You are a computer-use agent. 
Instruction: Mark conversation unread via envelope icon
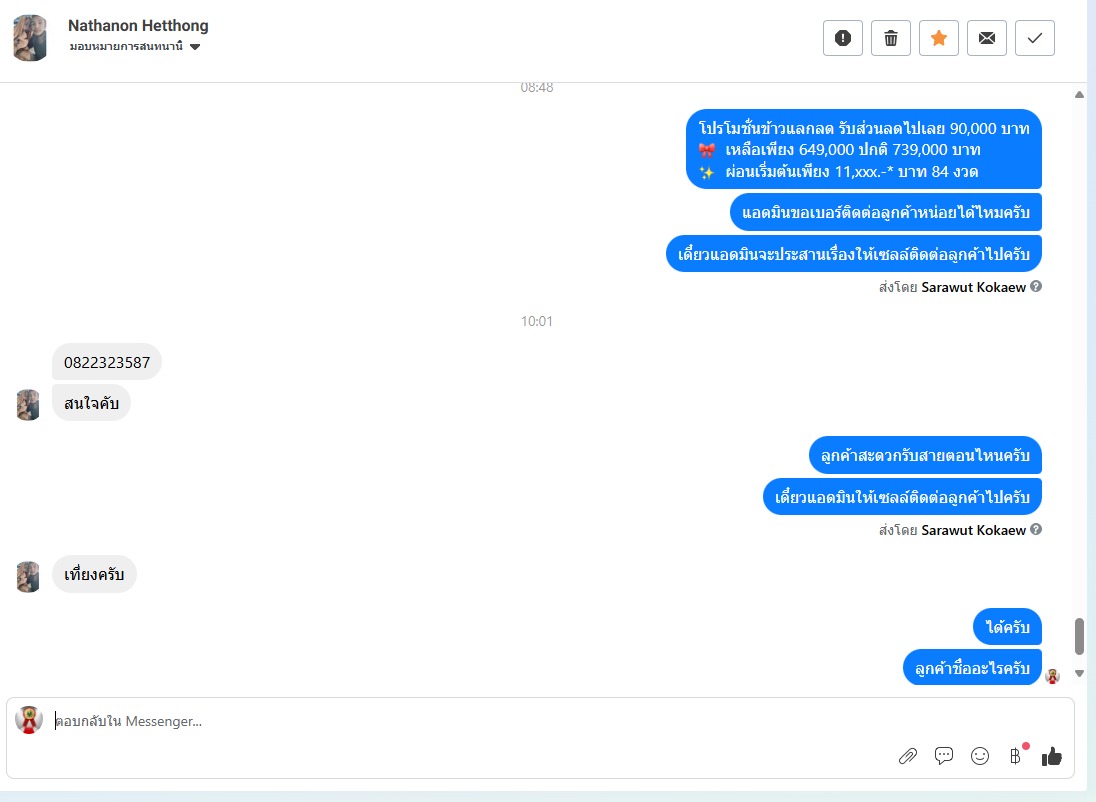tap(986, 38)
